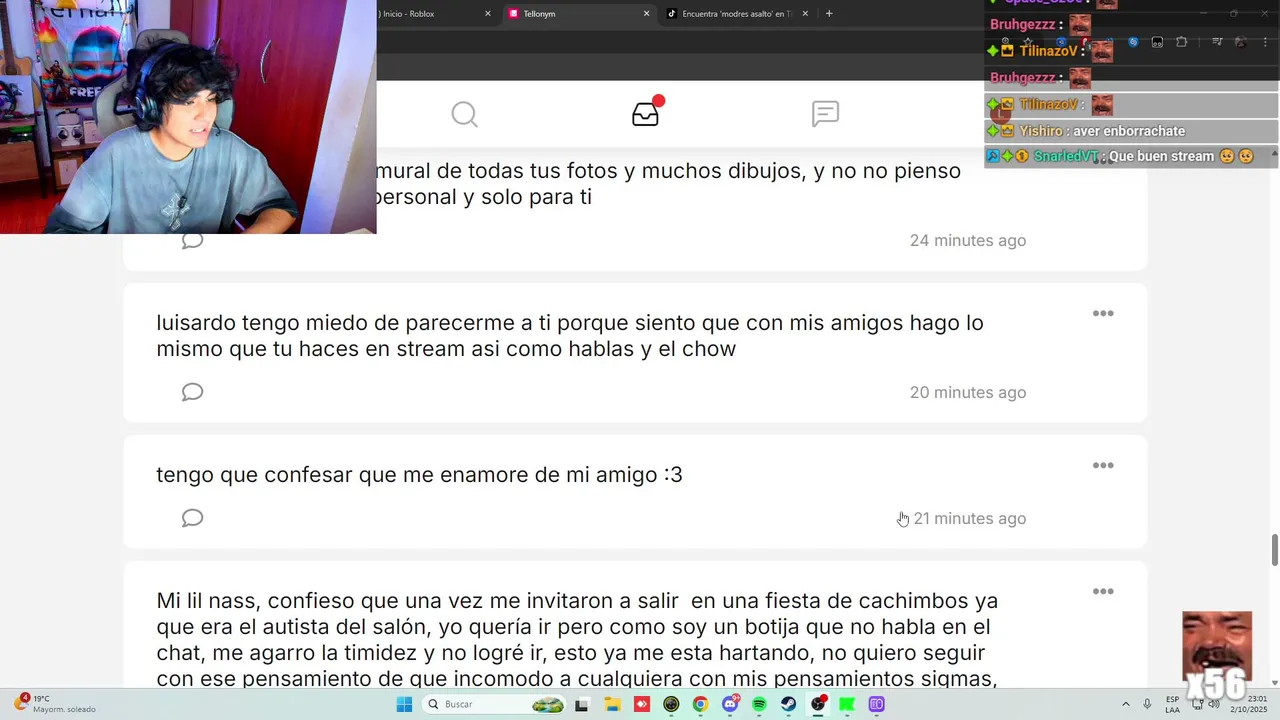Click the taskbar Buscar search field
The width and height of the screenshot is (1280, 720).
495,704
